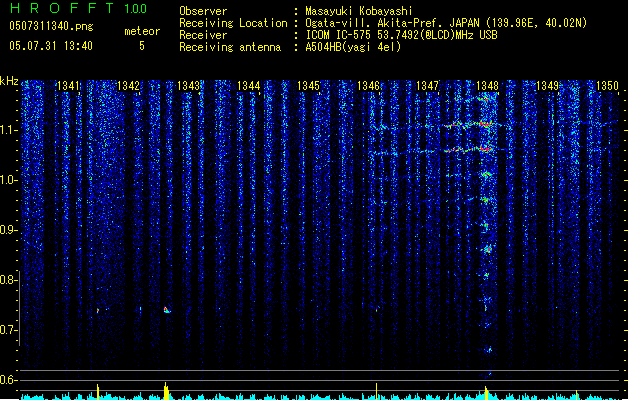The height and width of the screenshot is (400, 629).
Task: Click time marker 1350
Action: tap(607, 86)
